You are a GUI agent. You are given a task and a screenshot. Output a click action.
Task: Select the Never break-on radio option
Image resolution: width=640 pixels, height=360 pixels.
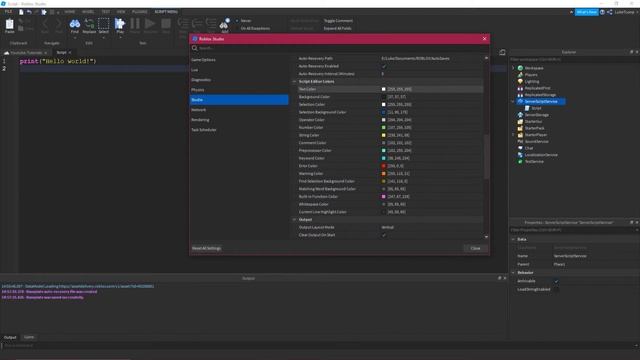(x=237, y=21)
